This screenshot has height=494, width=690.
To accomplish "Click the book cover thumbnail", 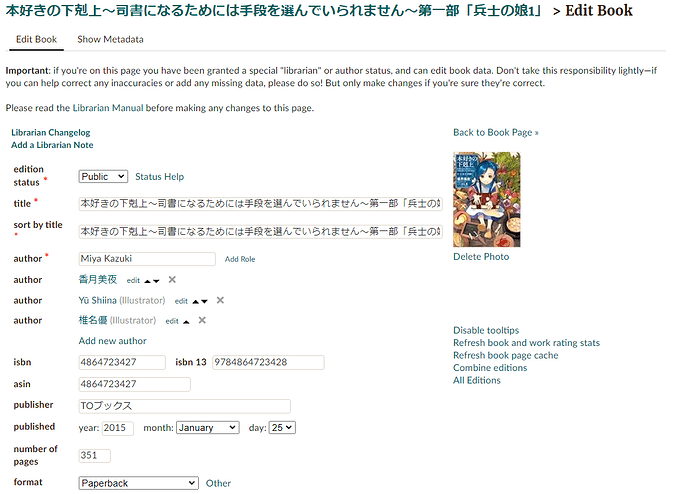I will 487,199.
